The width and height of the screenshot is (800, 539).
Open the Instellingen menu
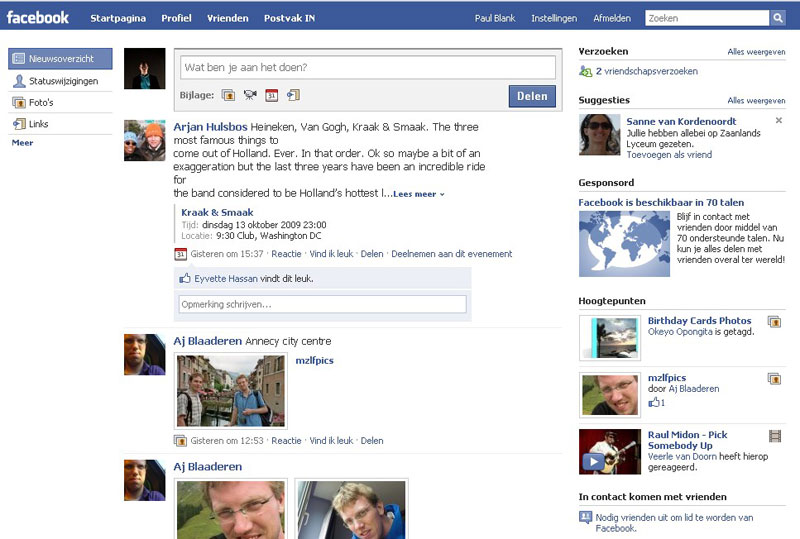pyautogui.click(x=553, y=18)
